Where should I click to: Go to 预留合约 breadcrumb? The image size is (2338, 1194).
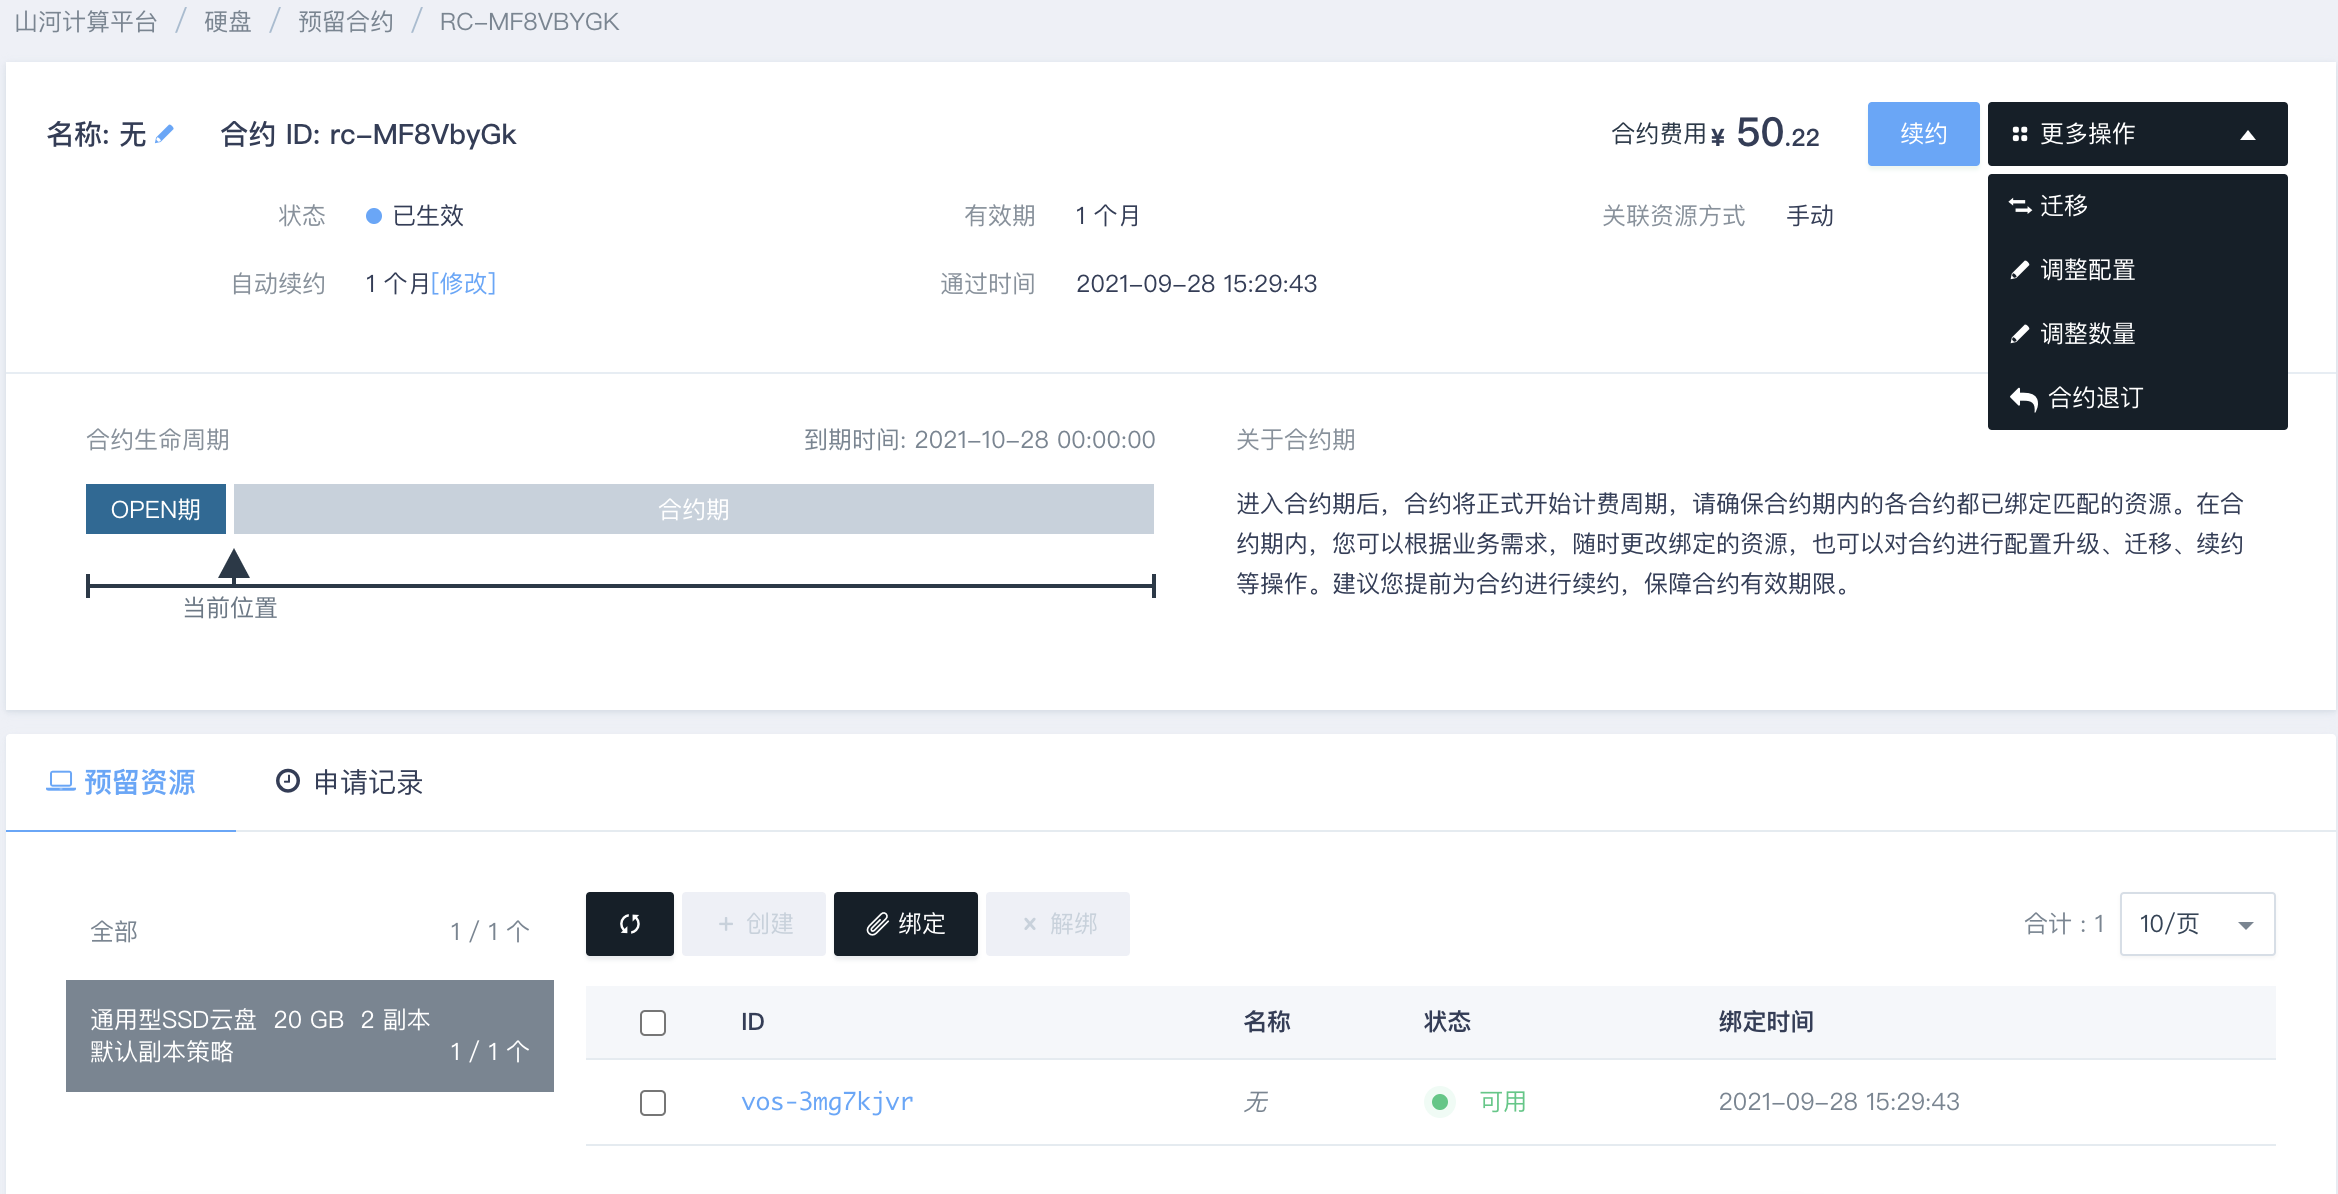(x=346, y=22)
